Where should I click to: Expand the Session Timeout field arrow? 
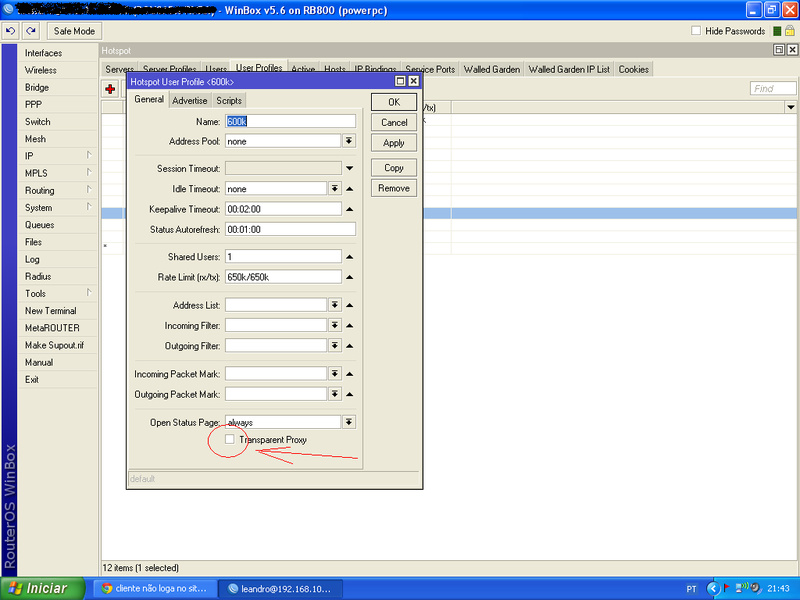[349, 168]
